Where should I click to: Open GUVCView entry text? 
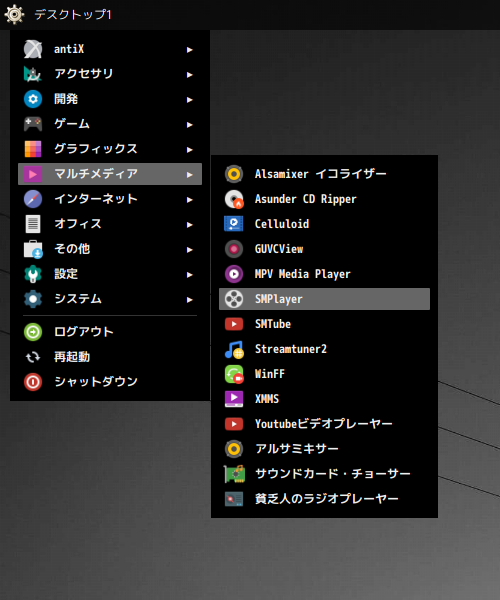279,249
